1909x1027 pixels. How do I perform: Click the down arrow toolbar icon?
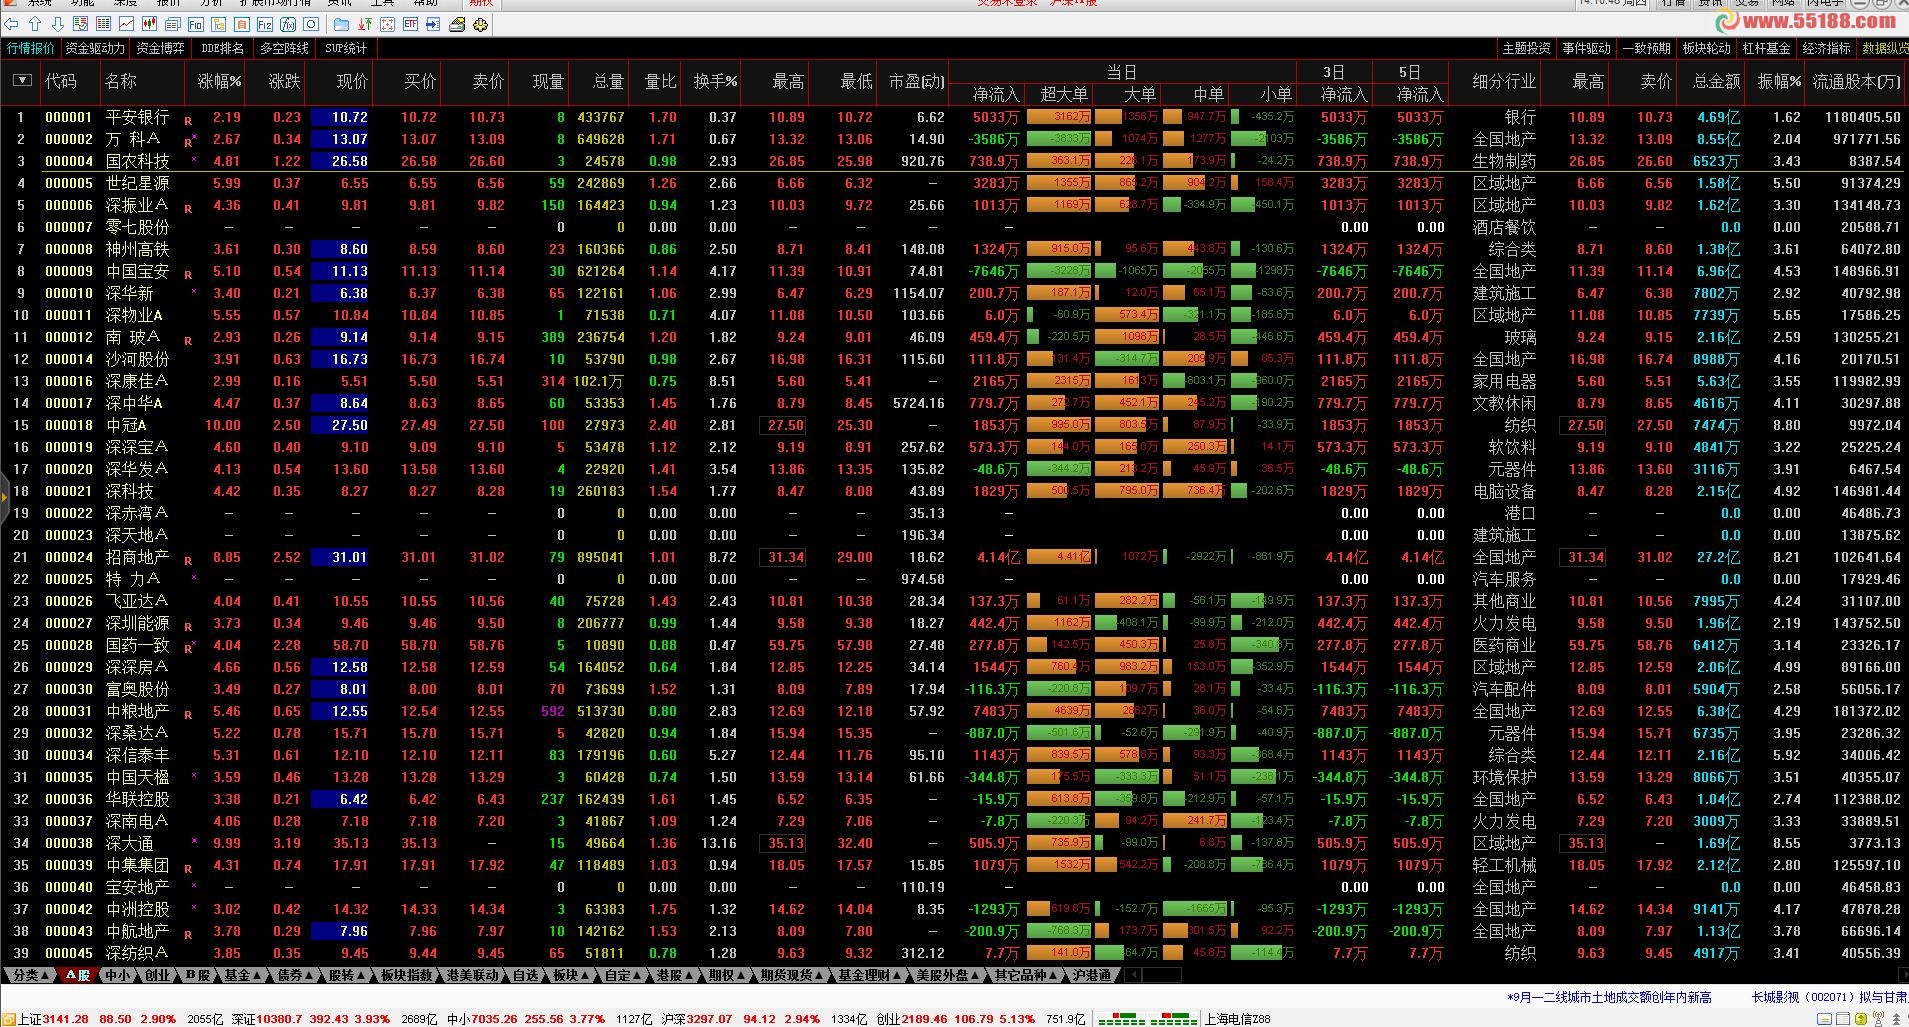(x=58, y=24)
